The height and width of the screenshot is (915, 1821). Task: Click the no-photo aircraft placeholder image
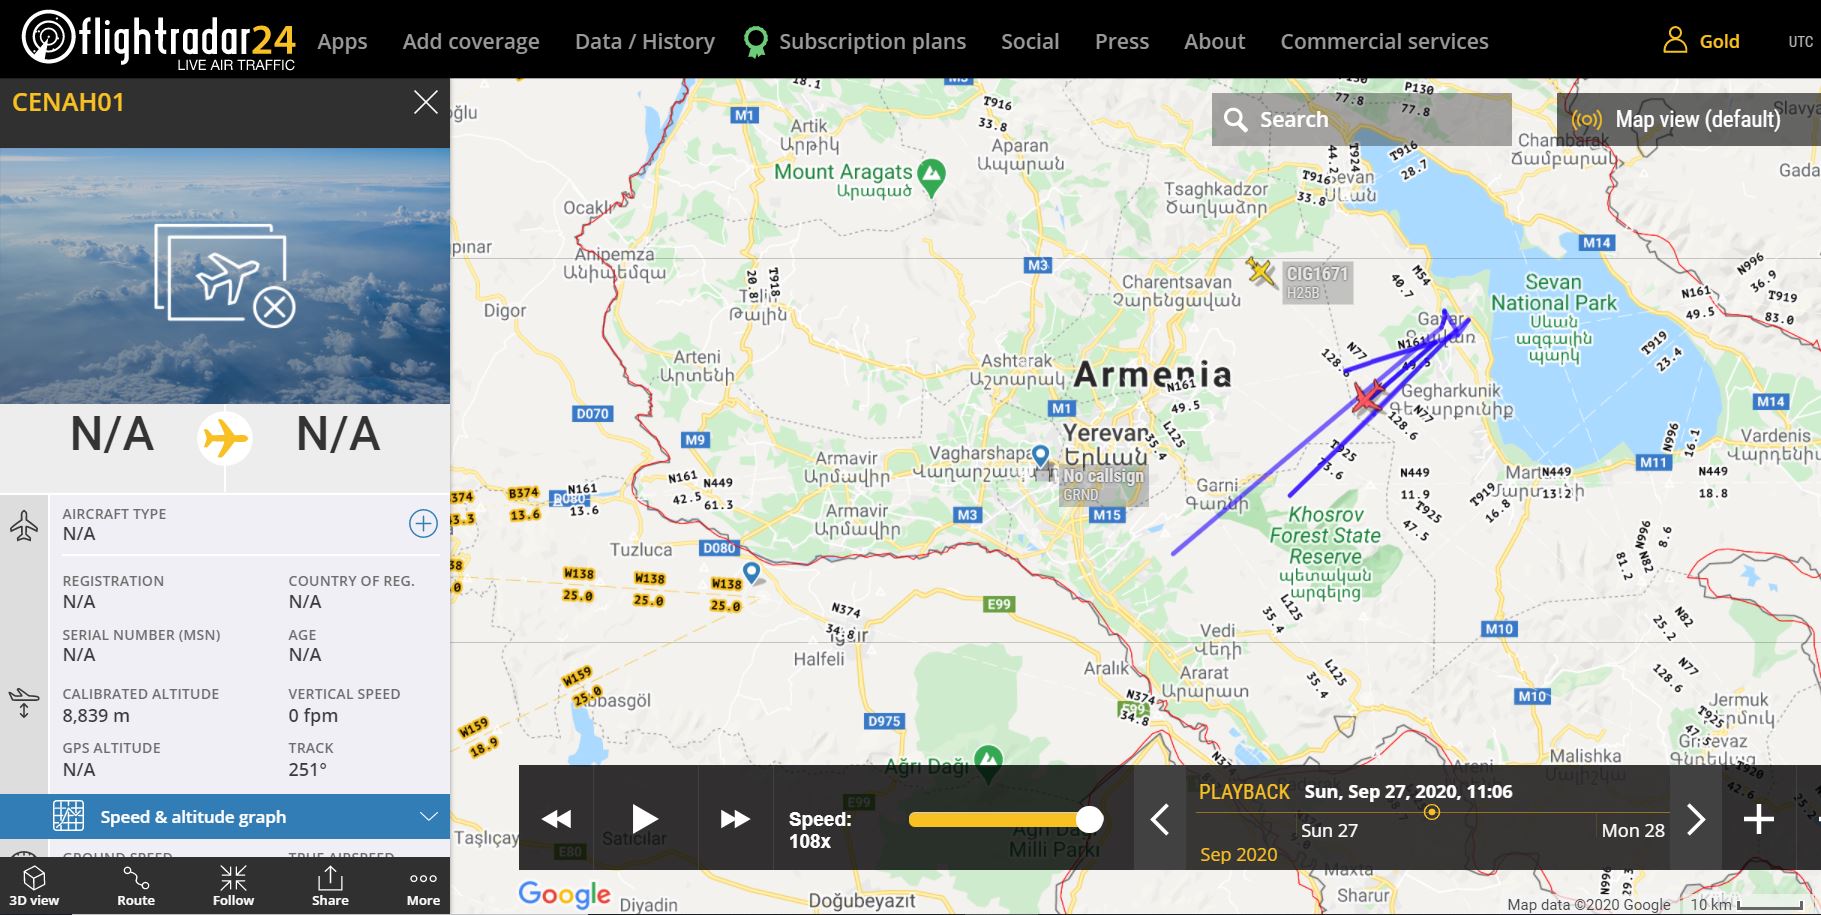(225, 275)
